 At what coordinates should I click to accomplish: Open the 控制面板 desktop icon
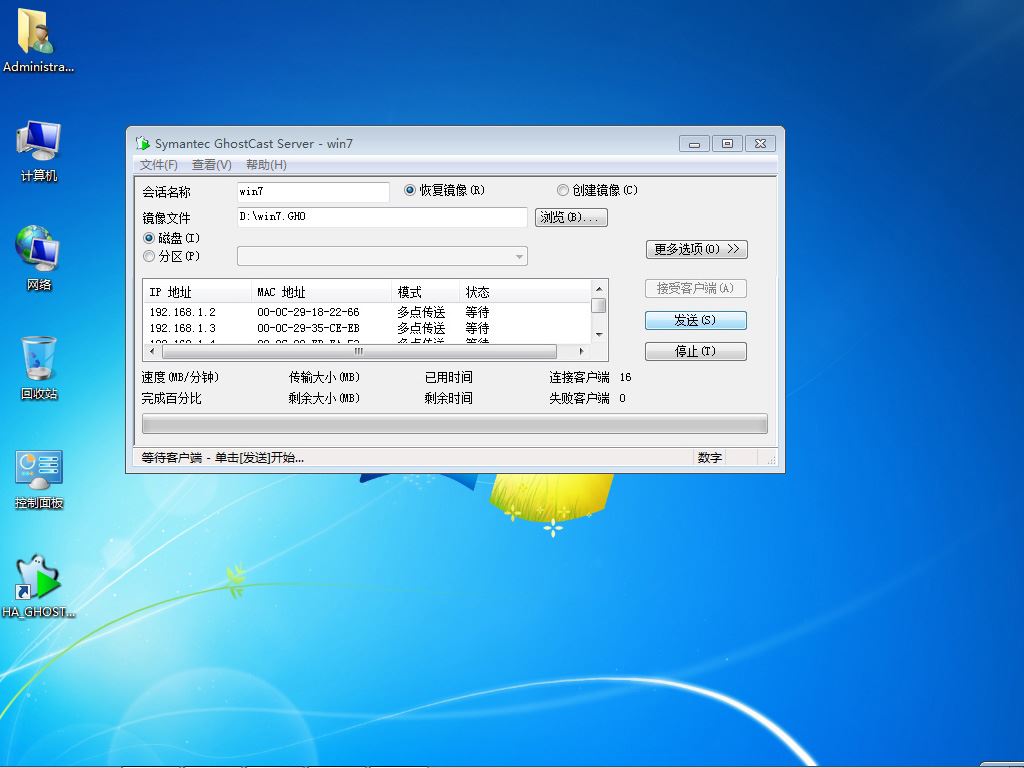point(39,479)
